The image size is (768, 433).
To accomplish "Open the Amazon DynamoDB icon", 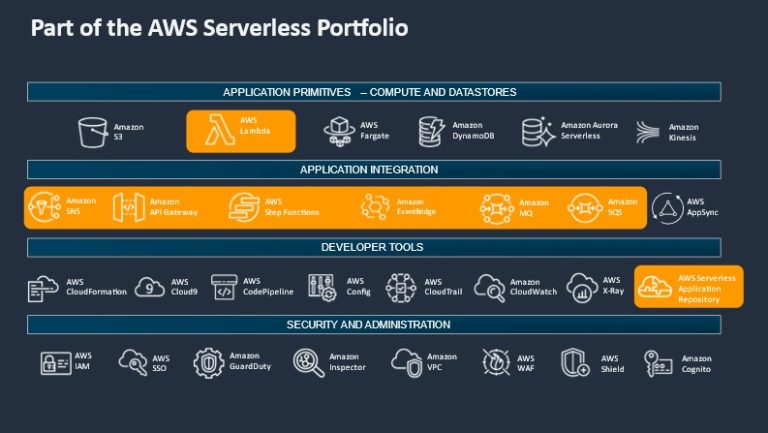I will coord(432,131).
